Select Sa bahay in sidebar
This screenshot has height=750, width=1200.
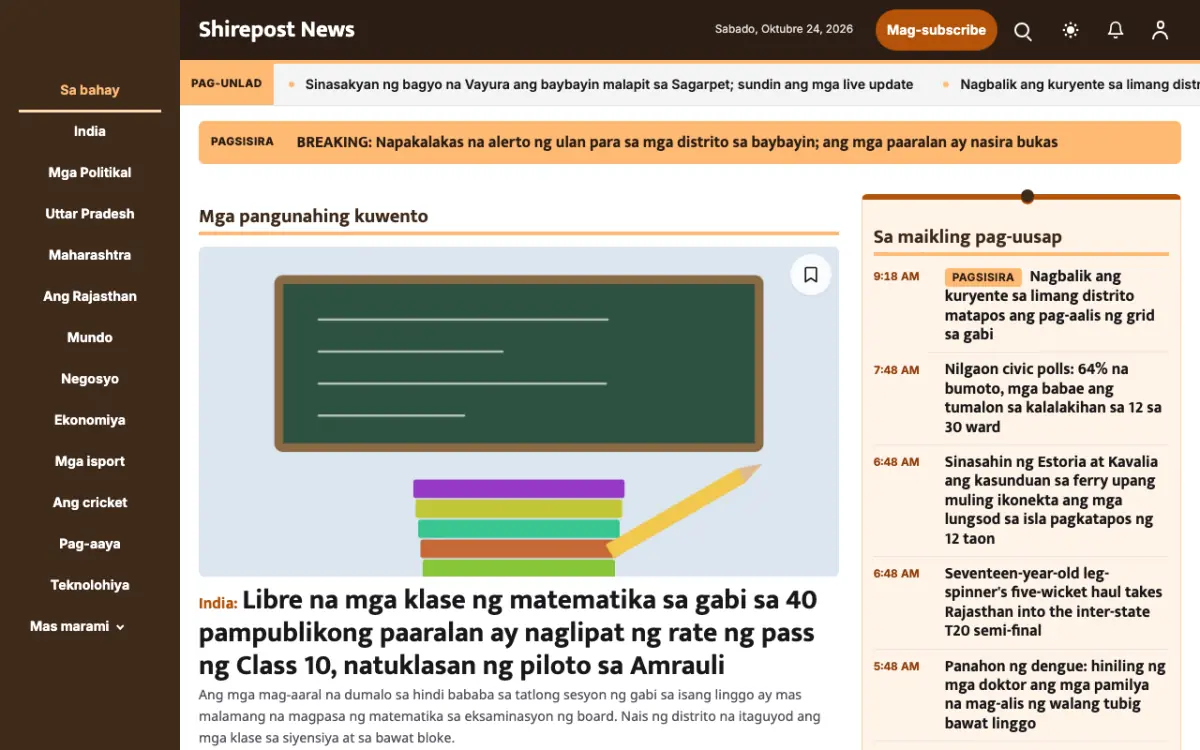(90, 90)
